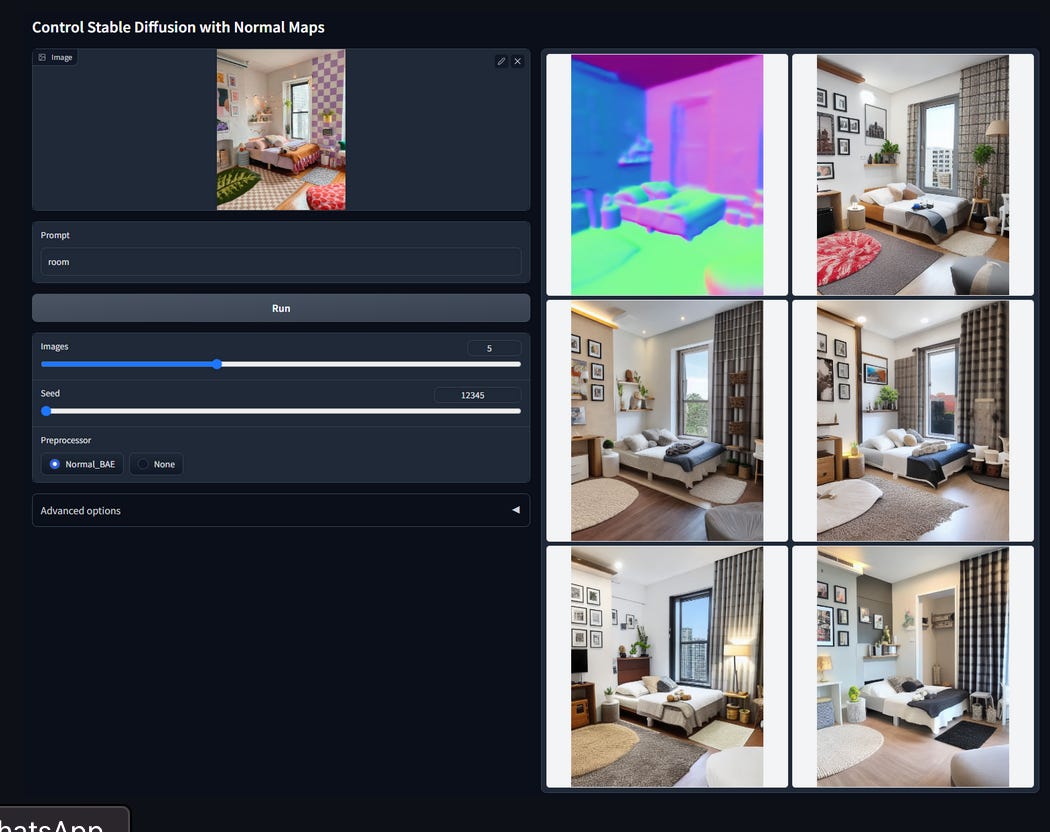Adjust the Seed slider handle

tap(46, 411)
